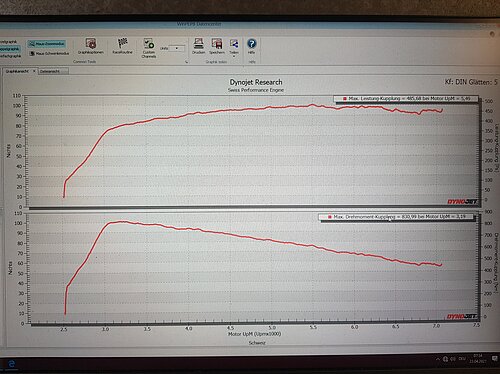Save the graph using Speichern
This screenshot has height=374, width=500.
[x=217, y=46]
